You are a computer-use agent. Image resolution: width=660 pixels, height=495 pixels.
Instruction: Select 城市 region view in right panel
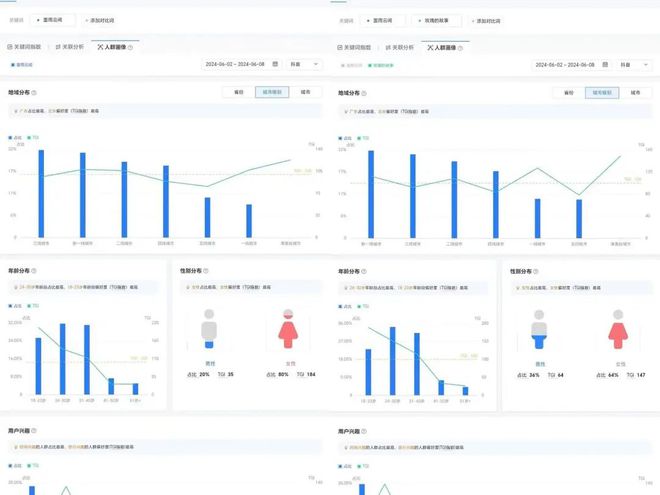636,93
